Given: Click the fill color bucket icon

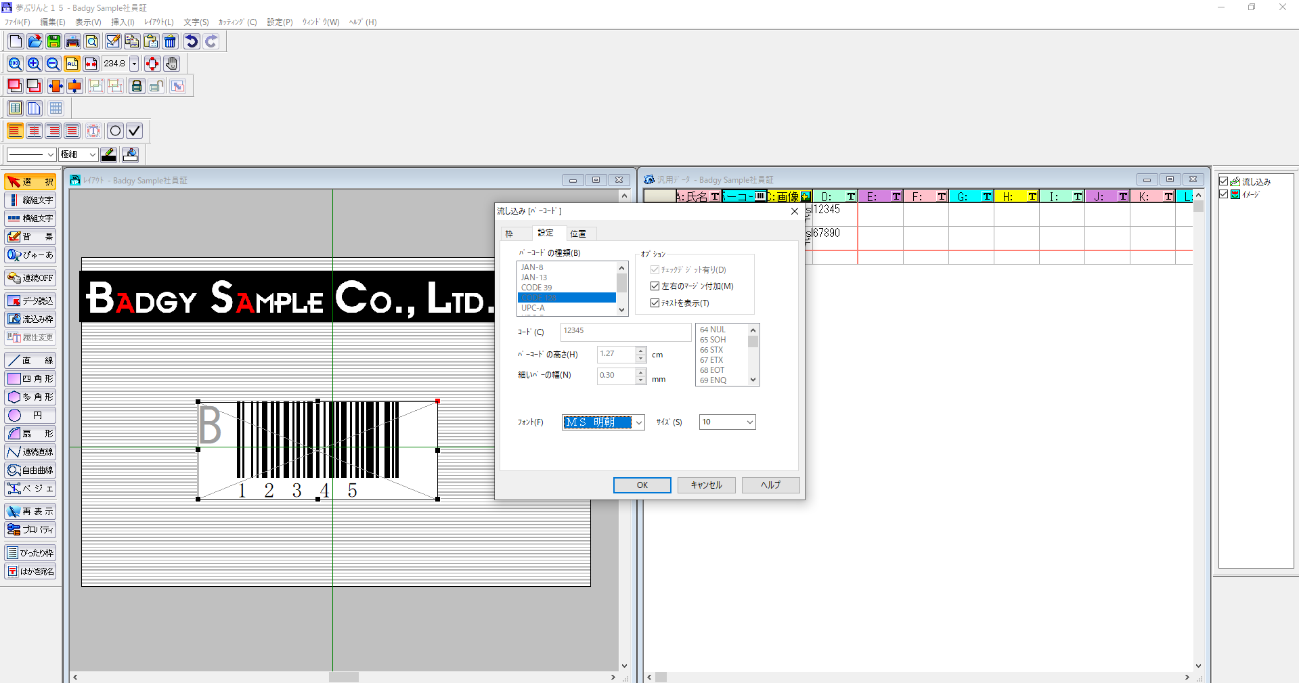Looking at the screenshot, I should pos(129,155).
